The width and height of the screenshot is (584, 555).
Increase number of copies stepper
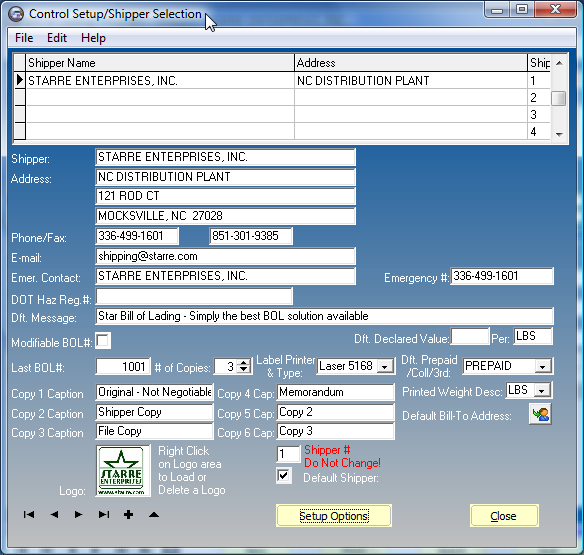coord(244,363)
